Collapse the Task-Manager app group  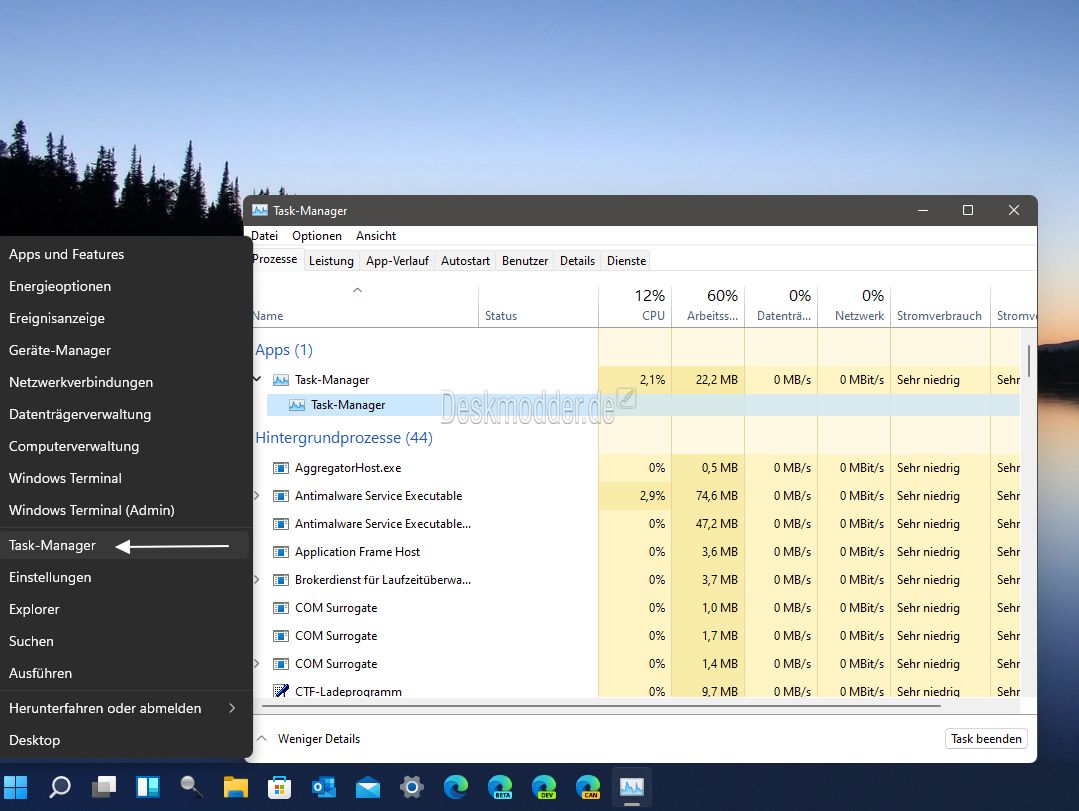click(257, 379)
